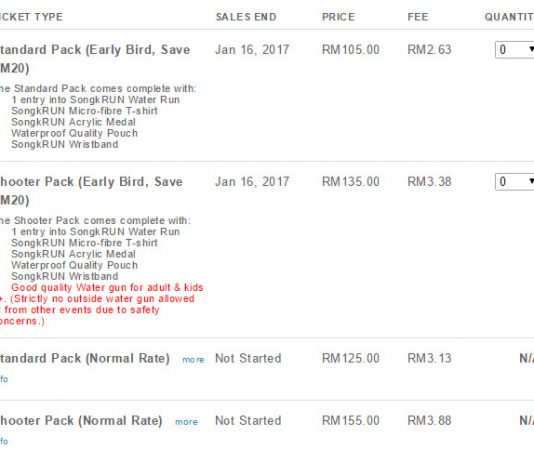Open Standard Pack Early Bird quantity dropdown
Viewport: 534px width, 462px height.
coord(515,50)
